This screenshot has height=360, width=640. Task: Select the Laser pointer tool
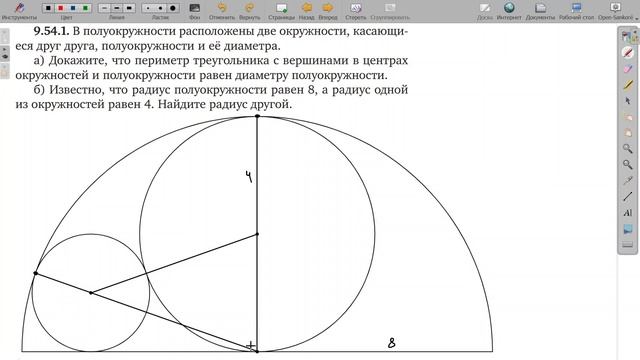coord(628,181)
